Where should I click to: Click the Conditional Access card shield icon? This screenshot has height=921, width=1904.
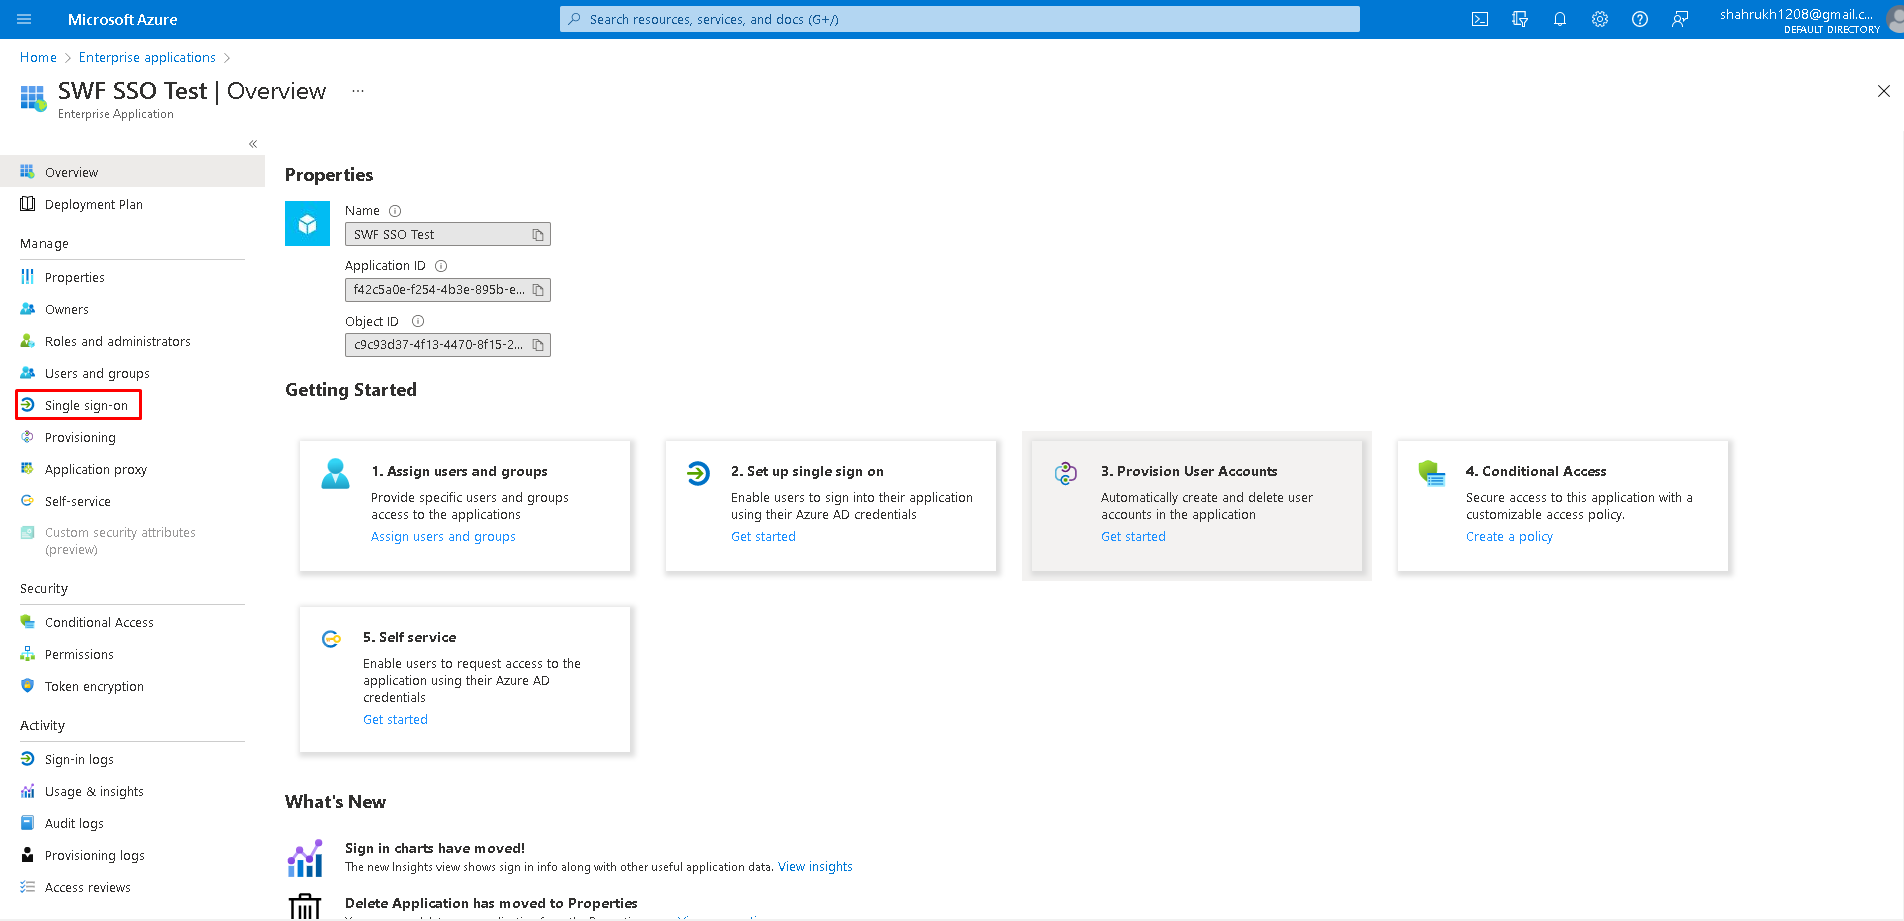point(1432,473)
